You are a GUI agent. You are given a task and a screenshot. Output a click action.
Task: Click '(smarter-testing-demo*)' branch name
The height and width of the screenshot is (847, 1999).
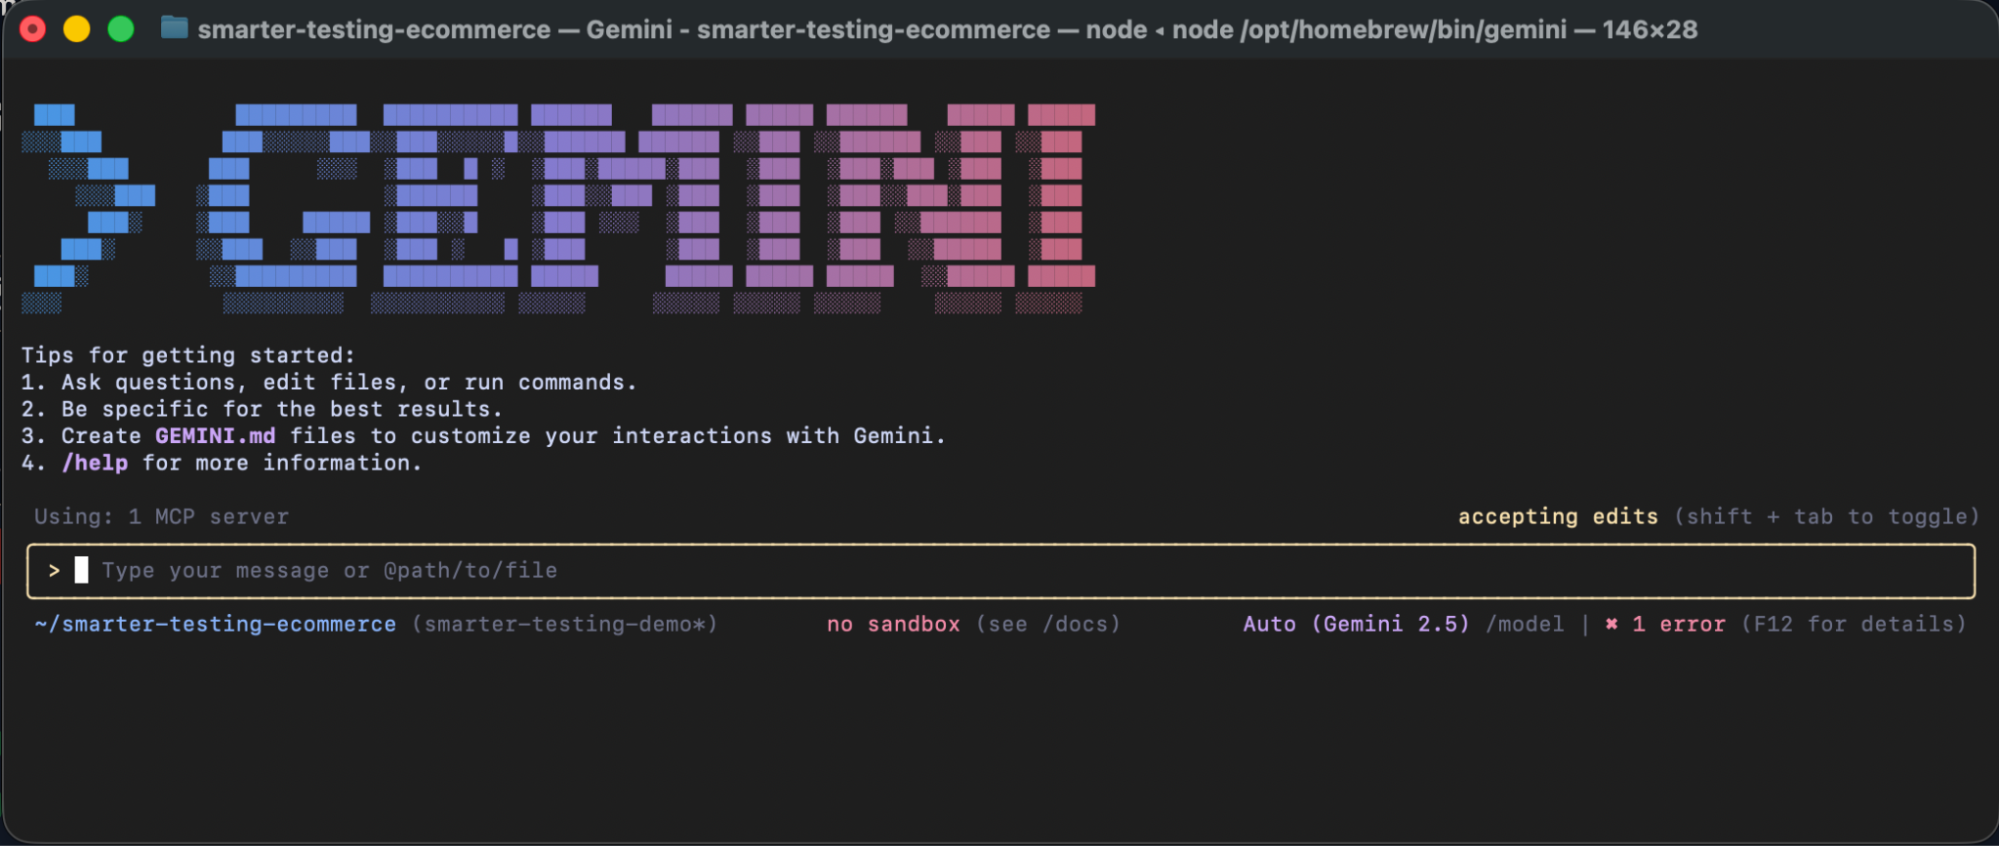click(565, 624)
